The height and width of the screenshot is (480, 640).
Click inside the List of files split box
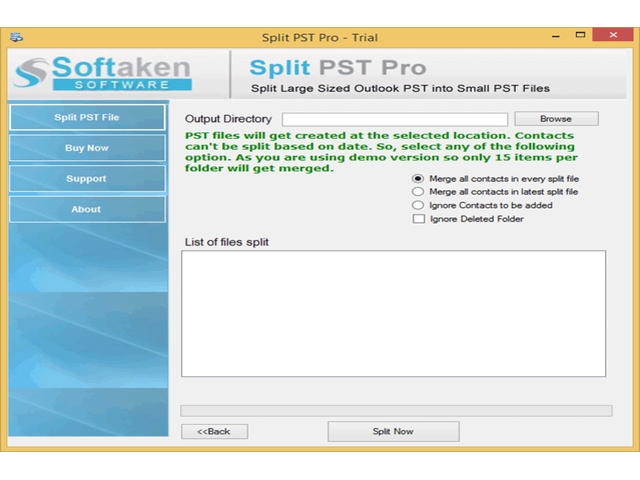point(393,313)
